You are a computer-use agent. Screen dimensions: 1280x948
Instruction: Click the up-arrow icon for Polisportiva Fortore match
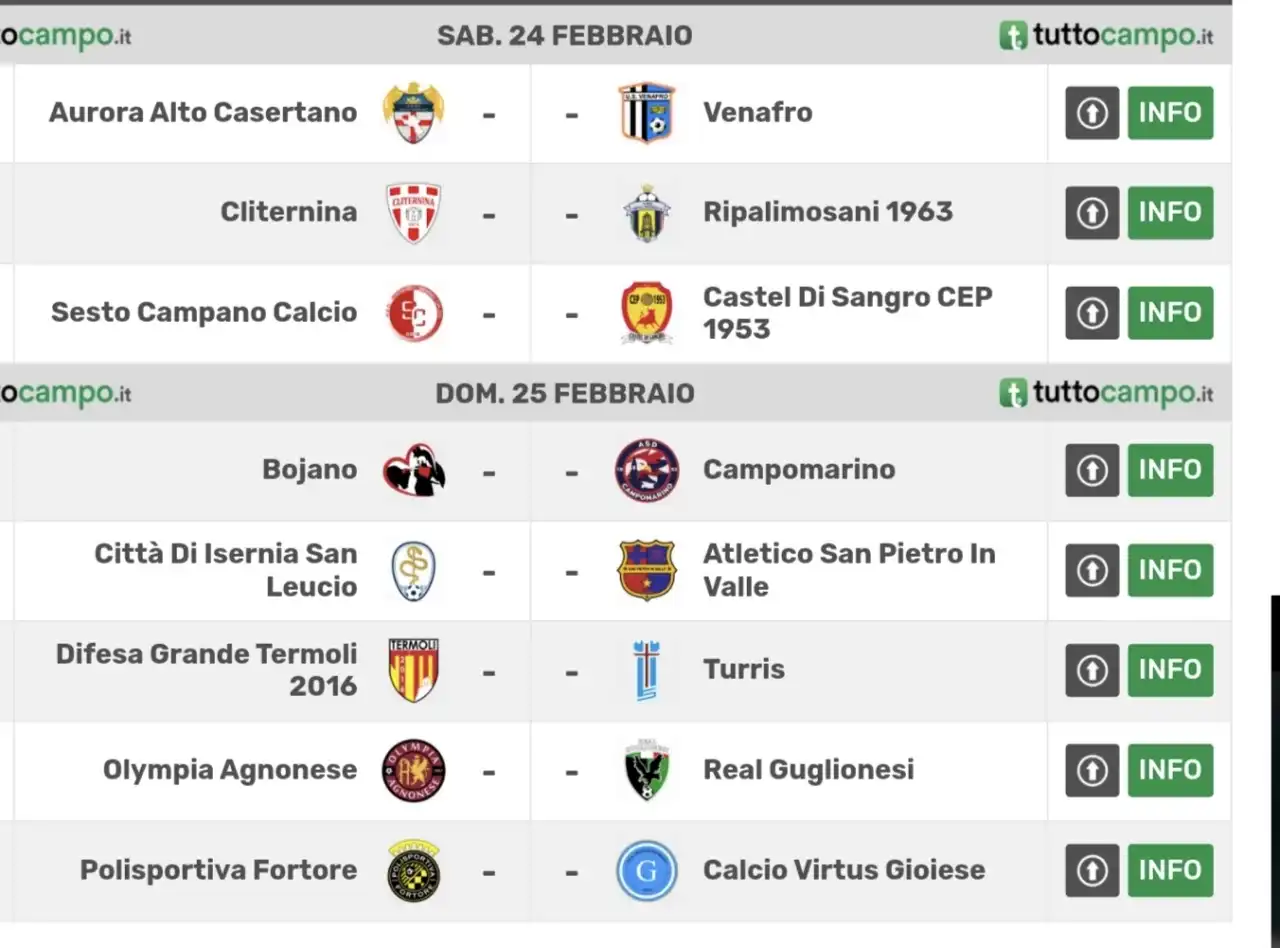[x=1092, y=870]
